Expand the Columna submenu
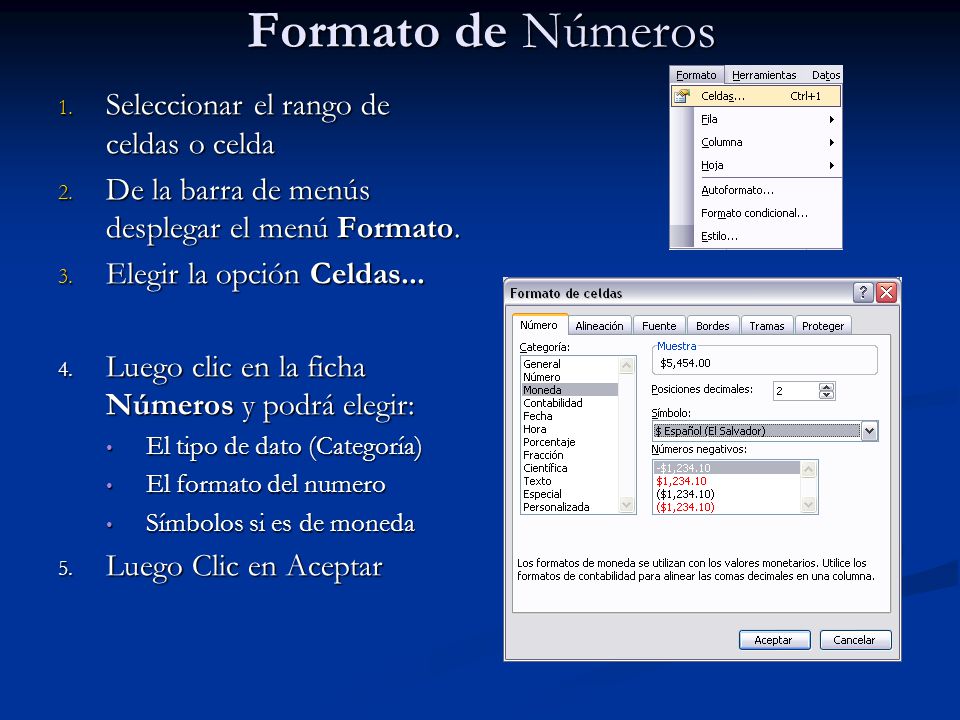 [x=756, y=142]
